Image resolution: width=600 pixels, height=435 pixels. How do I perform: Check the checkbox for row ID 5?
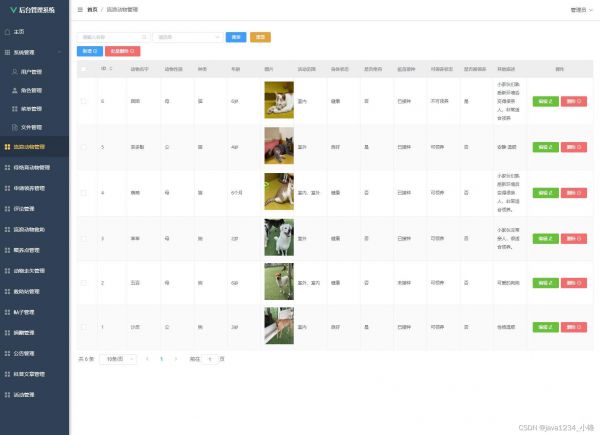[83, 147]
